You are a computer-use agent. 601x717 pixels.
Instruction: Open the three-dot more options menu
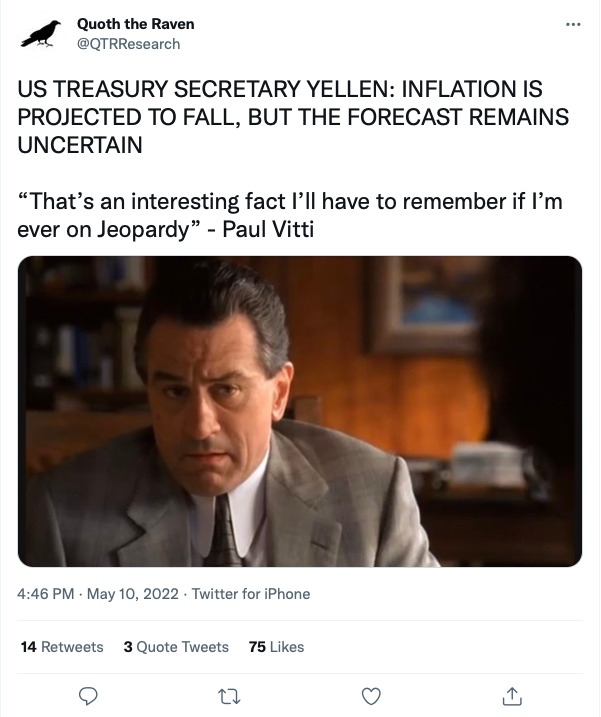(x=572, y=24)
